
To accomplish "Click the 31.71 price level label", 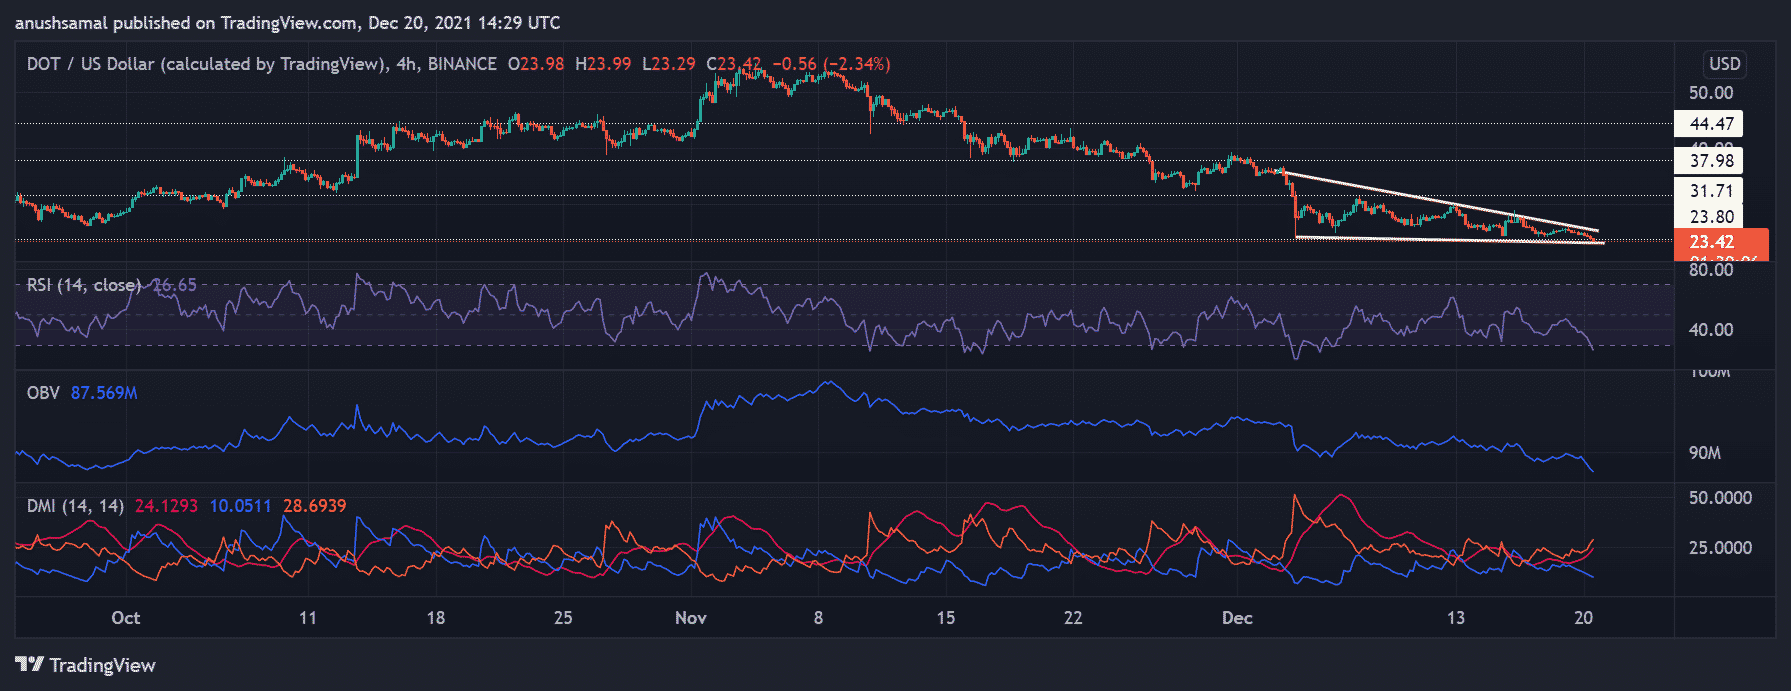I will coord(1710,191).
